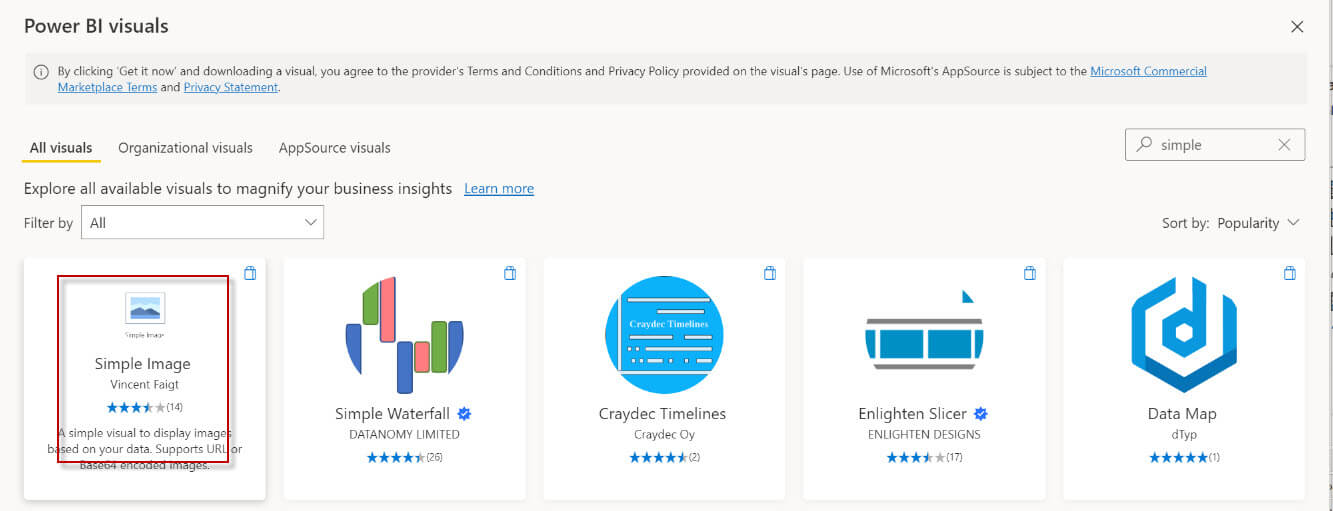Open the Learn more link
This screenshot has height=511, width=1333.
[x=498, y=189]
